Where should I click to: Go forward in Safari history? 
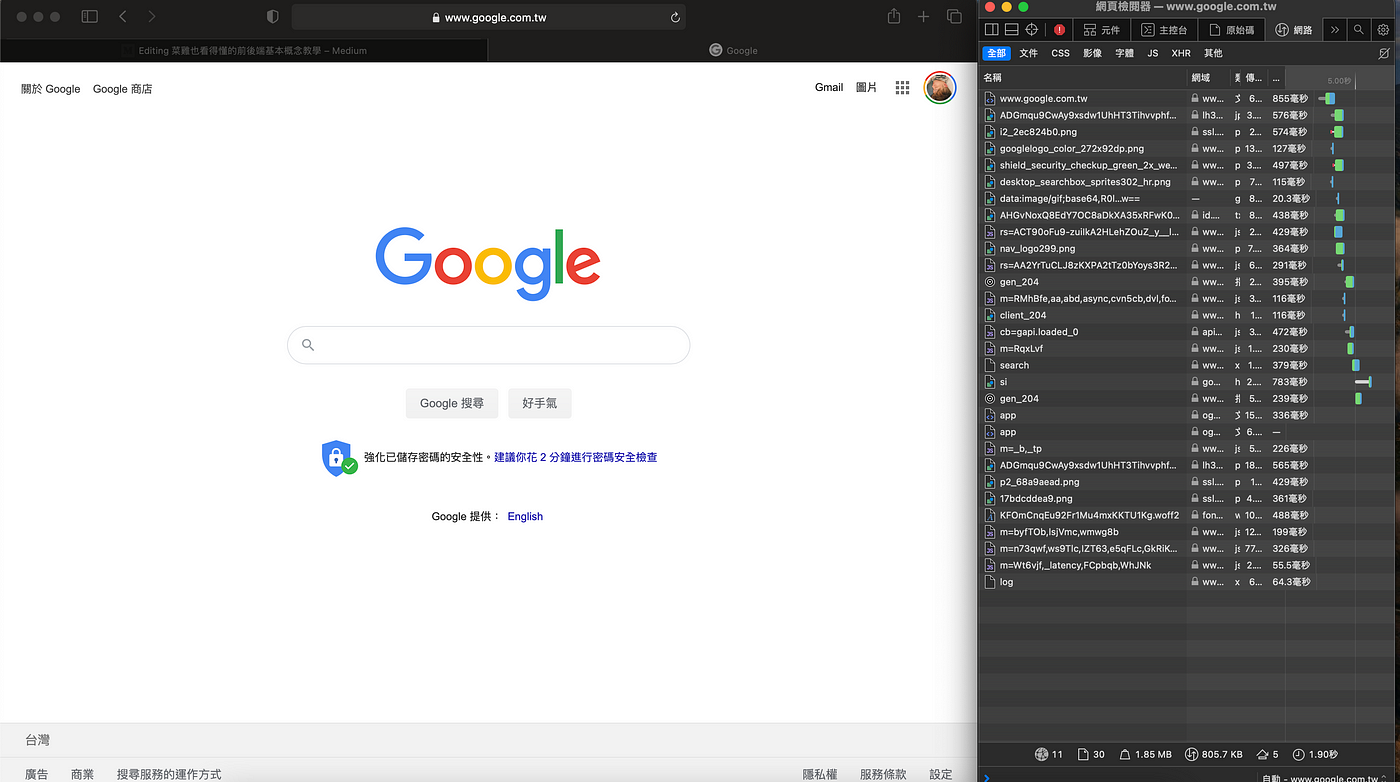point(152,17)
